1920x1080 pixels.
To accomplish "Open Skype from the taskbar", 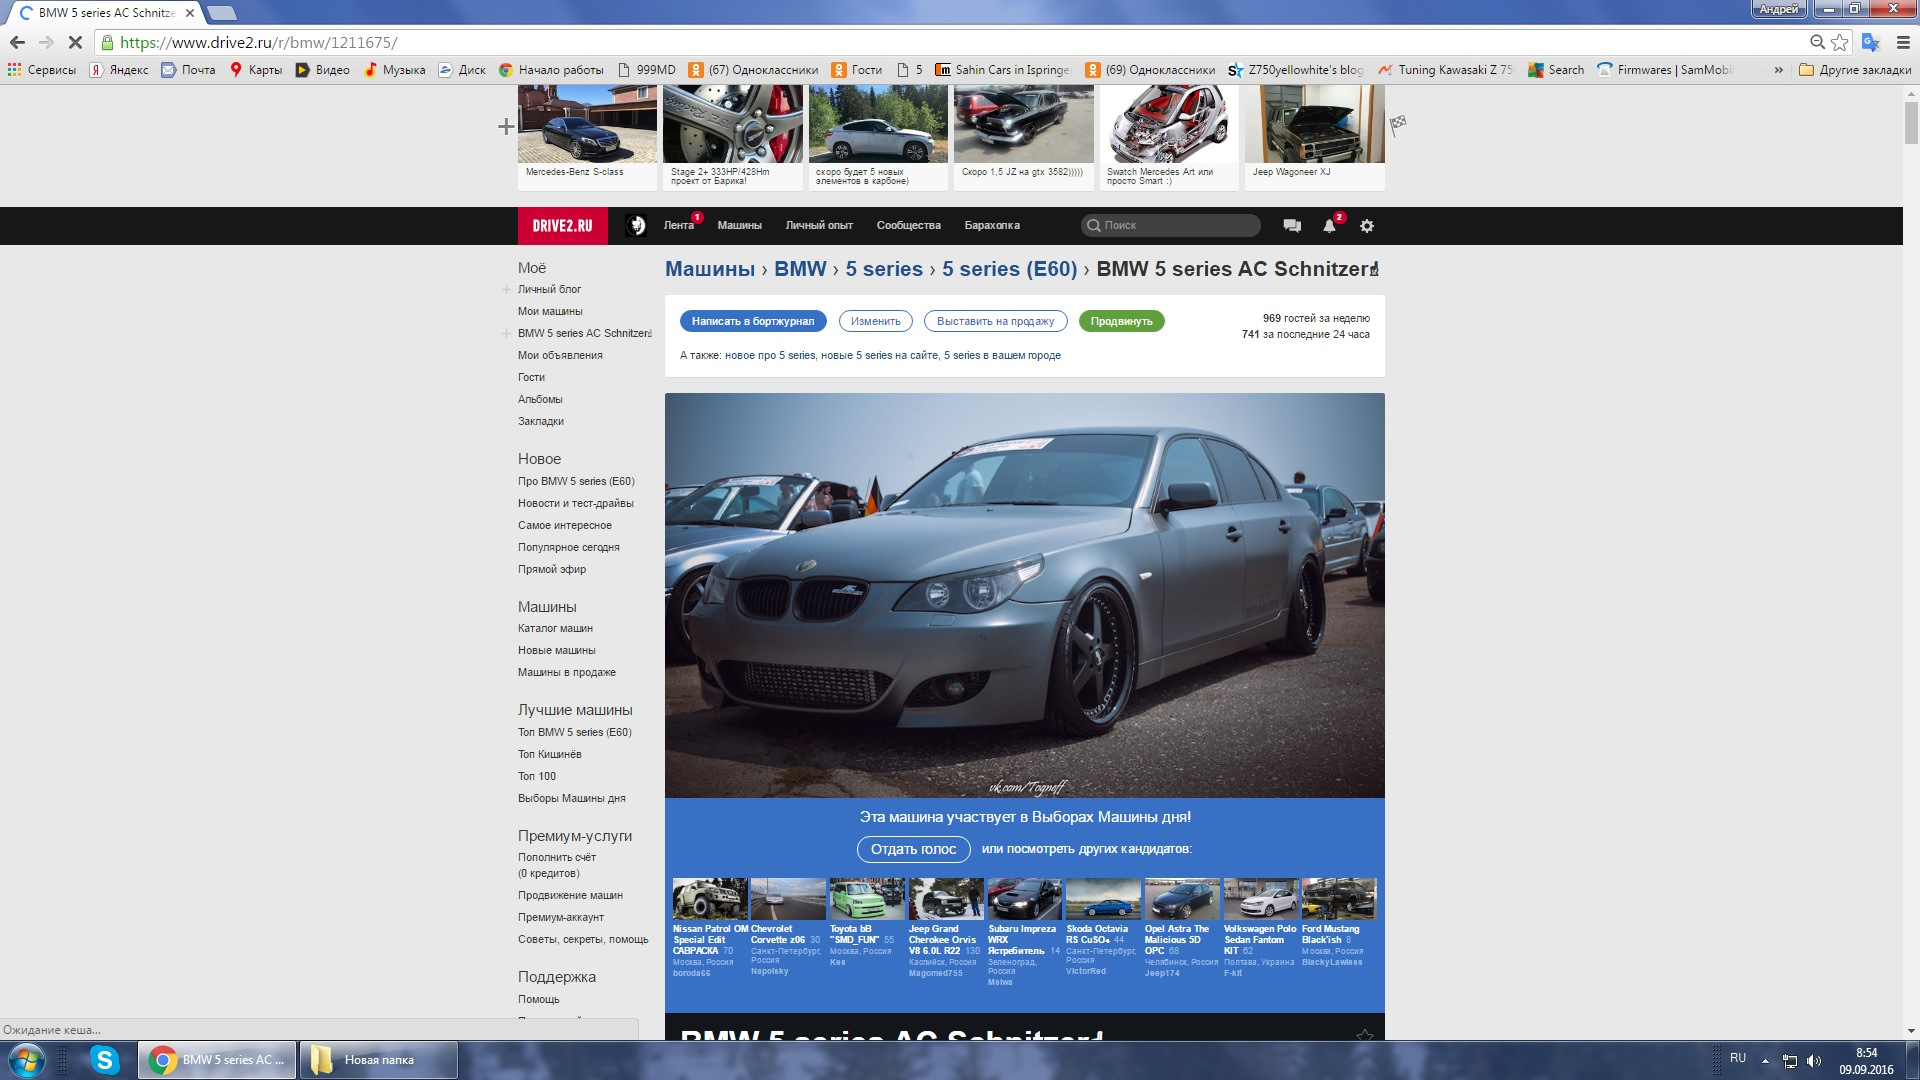I will (x=104, y=1060).
